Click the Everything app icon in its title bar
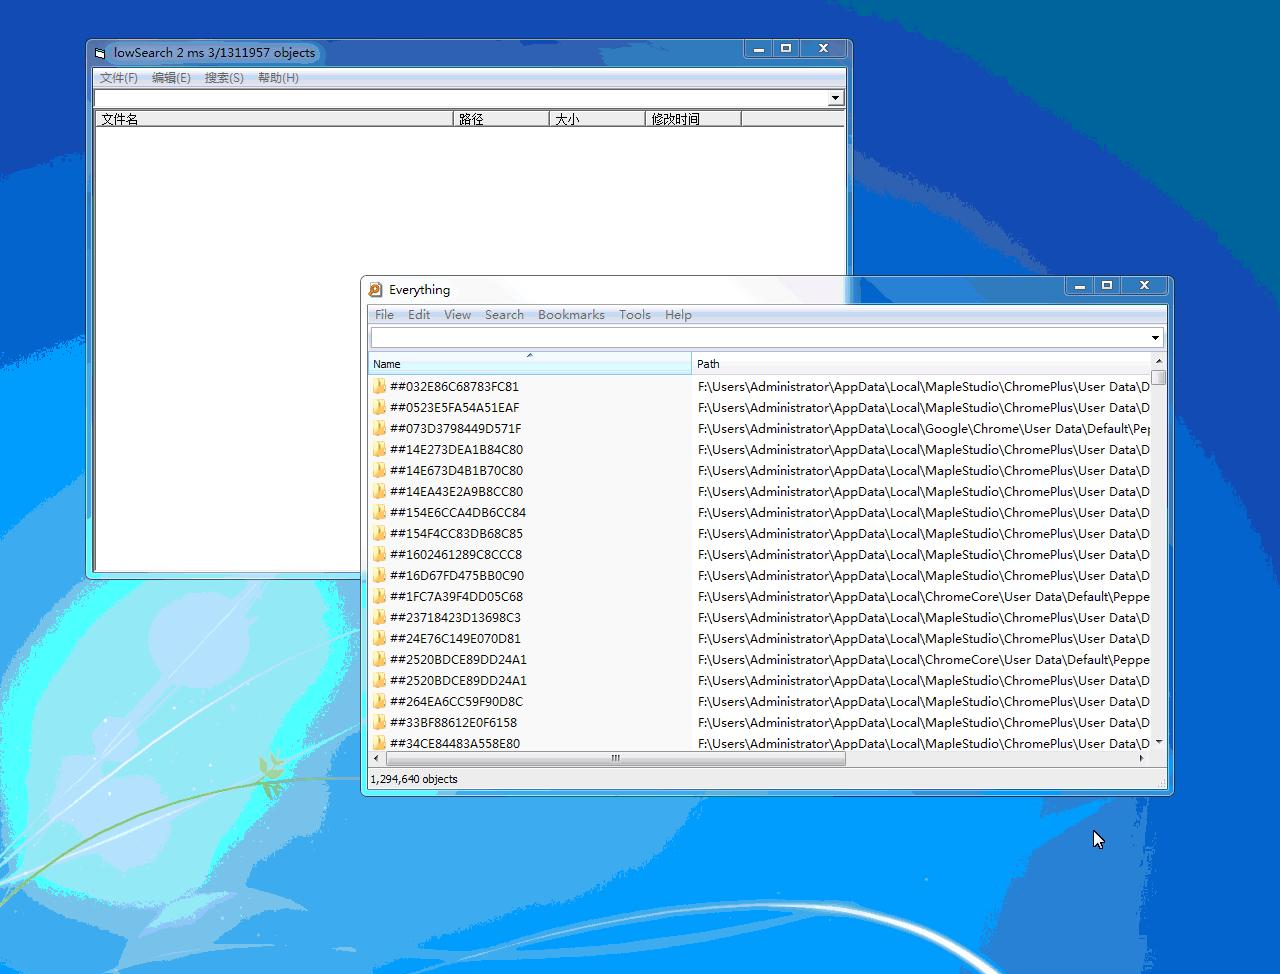The width and height of the screenshot is (1280, 974). click(375, 290)
